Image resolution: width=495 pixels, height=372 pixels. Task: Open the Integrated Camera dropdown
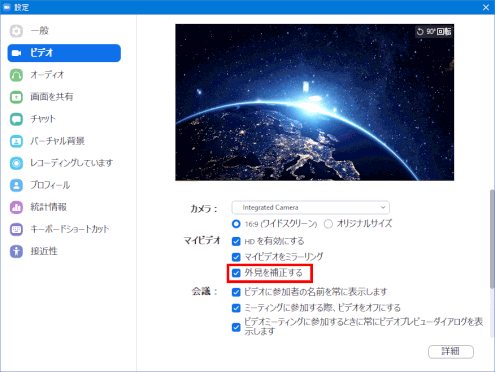pos(310,207)
